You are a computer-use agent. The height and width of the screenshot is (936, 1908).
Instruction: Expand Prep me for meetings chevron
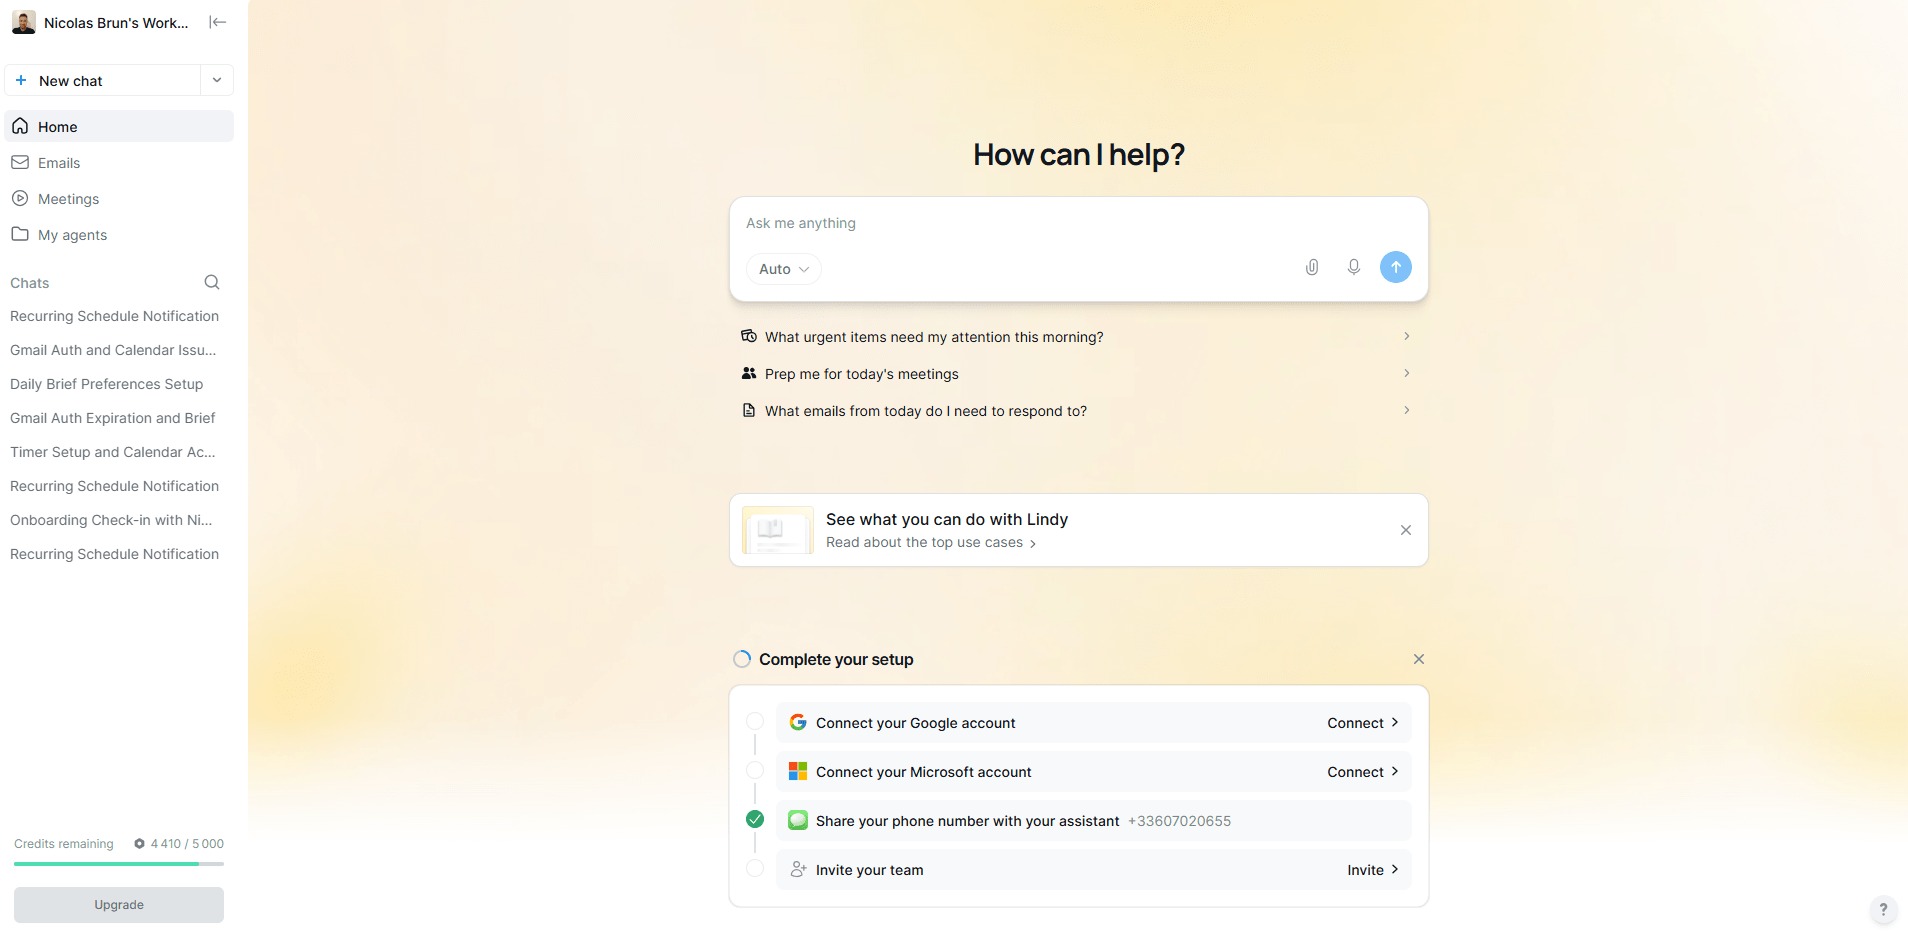pos(1407,373)
